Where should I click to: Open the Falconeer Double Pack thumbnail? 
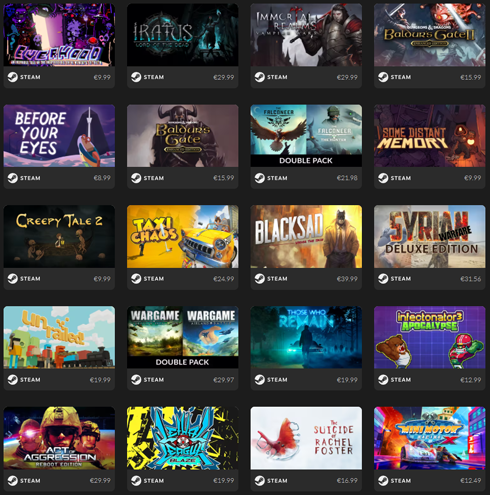coord(306,136)
